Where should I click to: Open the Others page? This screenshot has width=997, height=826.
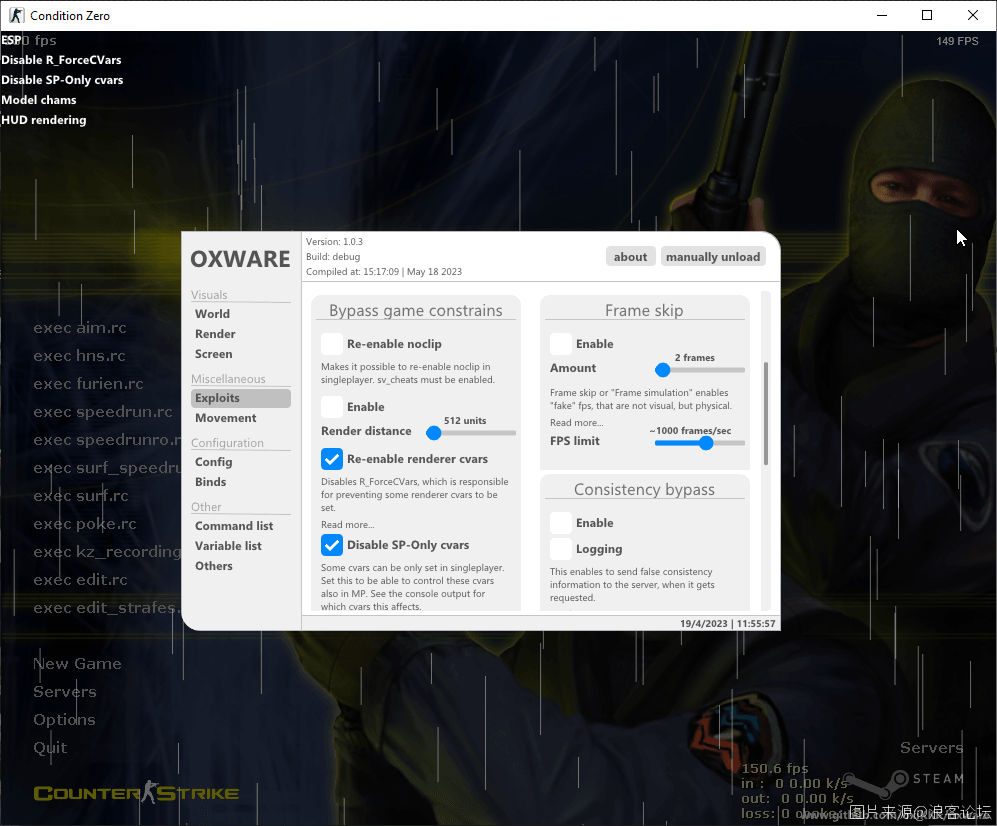(214, 566)
